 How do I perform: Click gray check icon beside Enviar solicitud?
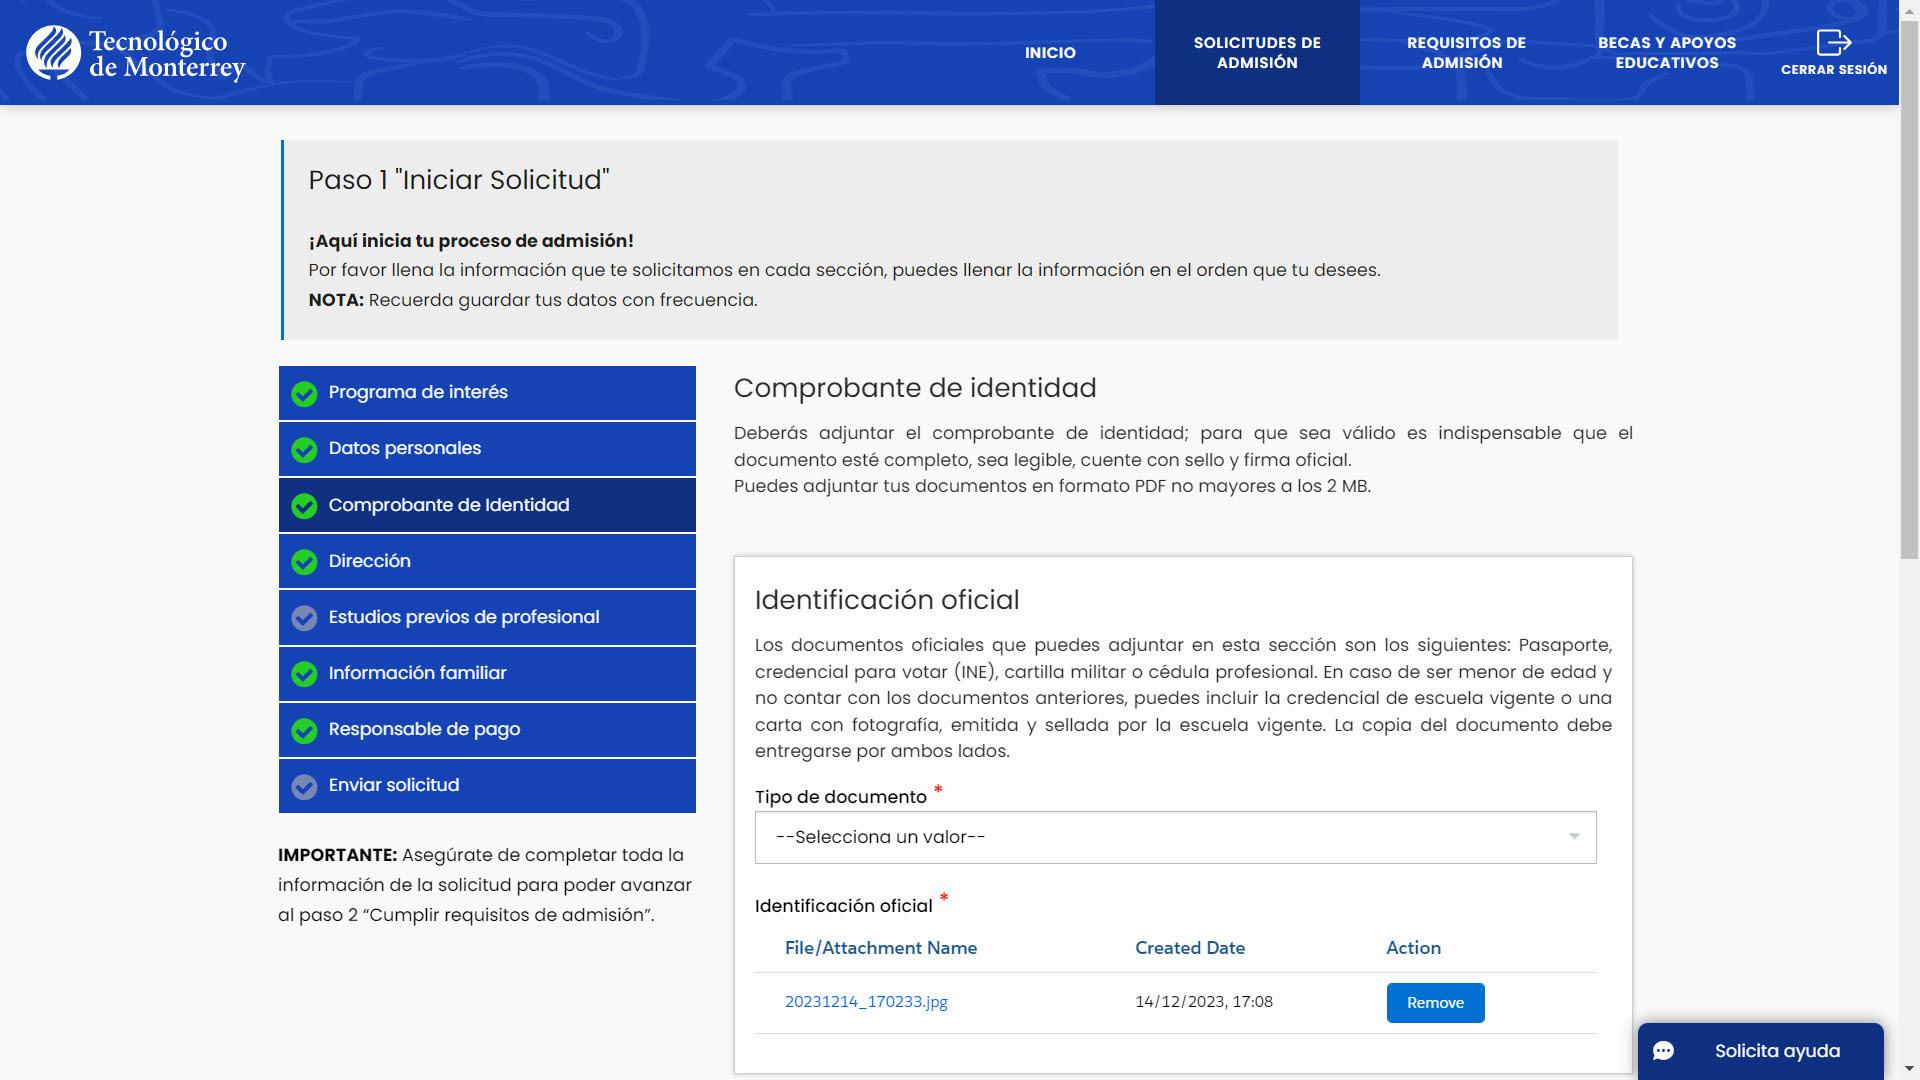point(304,787)
